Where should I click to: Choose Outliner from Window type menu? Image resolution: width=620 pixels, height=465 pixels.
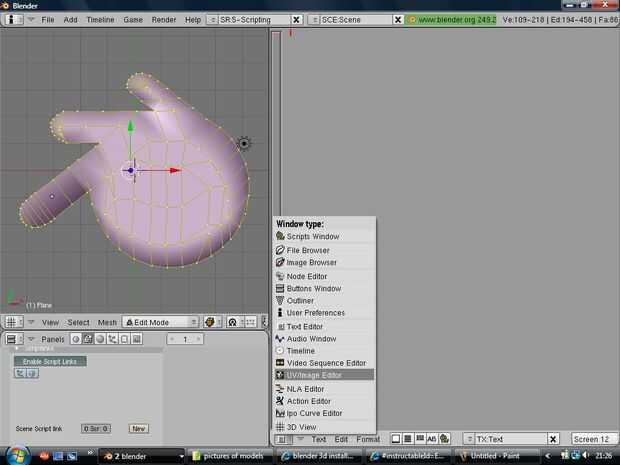pos(324,301)
